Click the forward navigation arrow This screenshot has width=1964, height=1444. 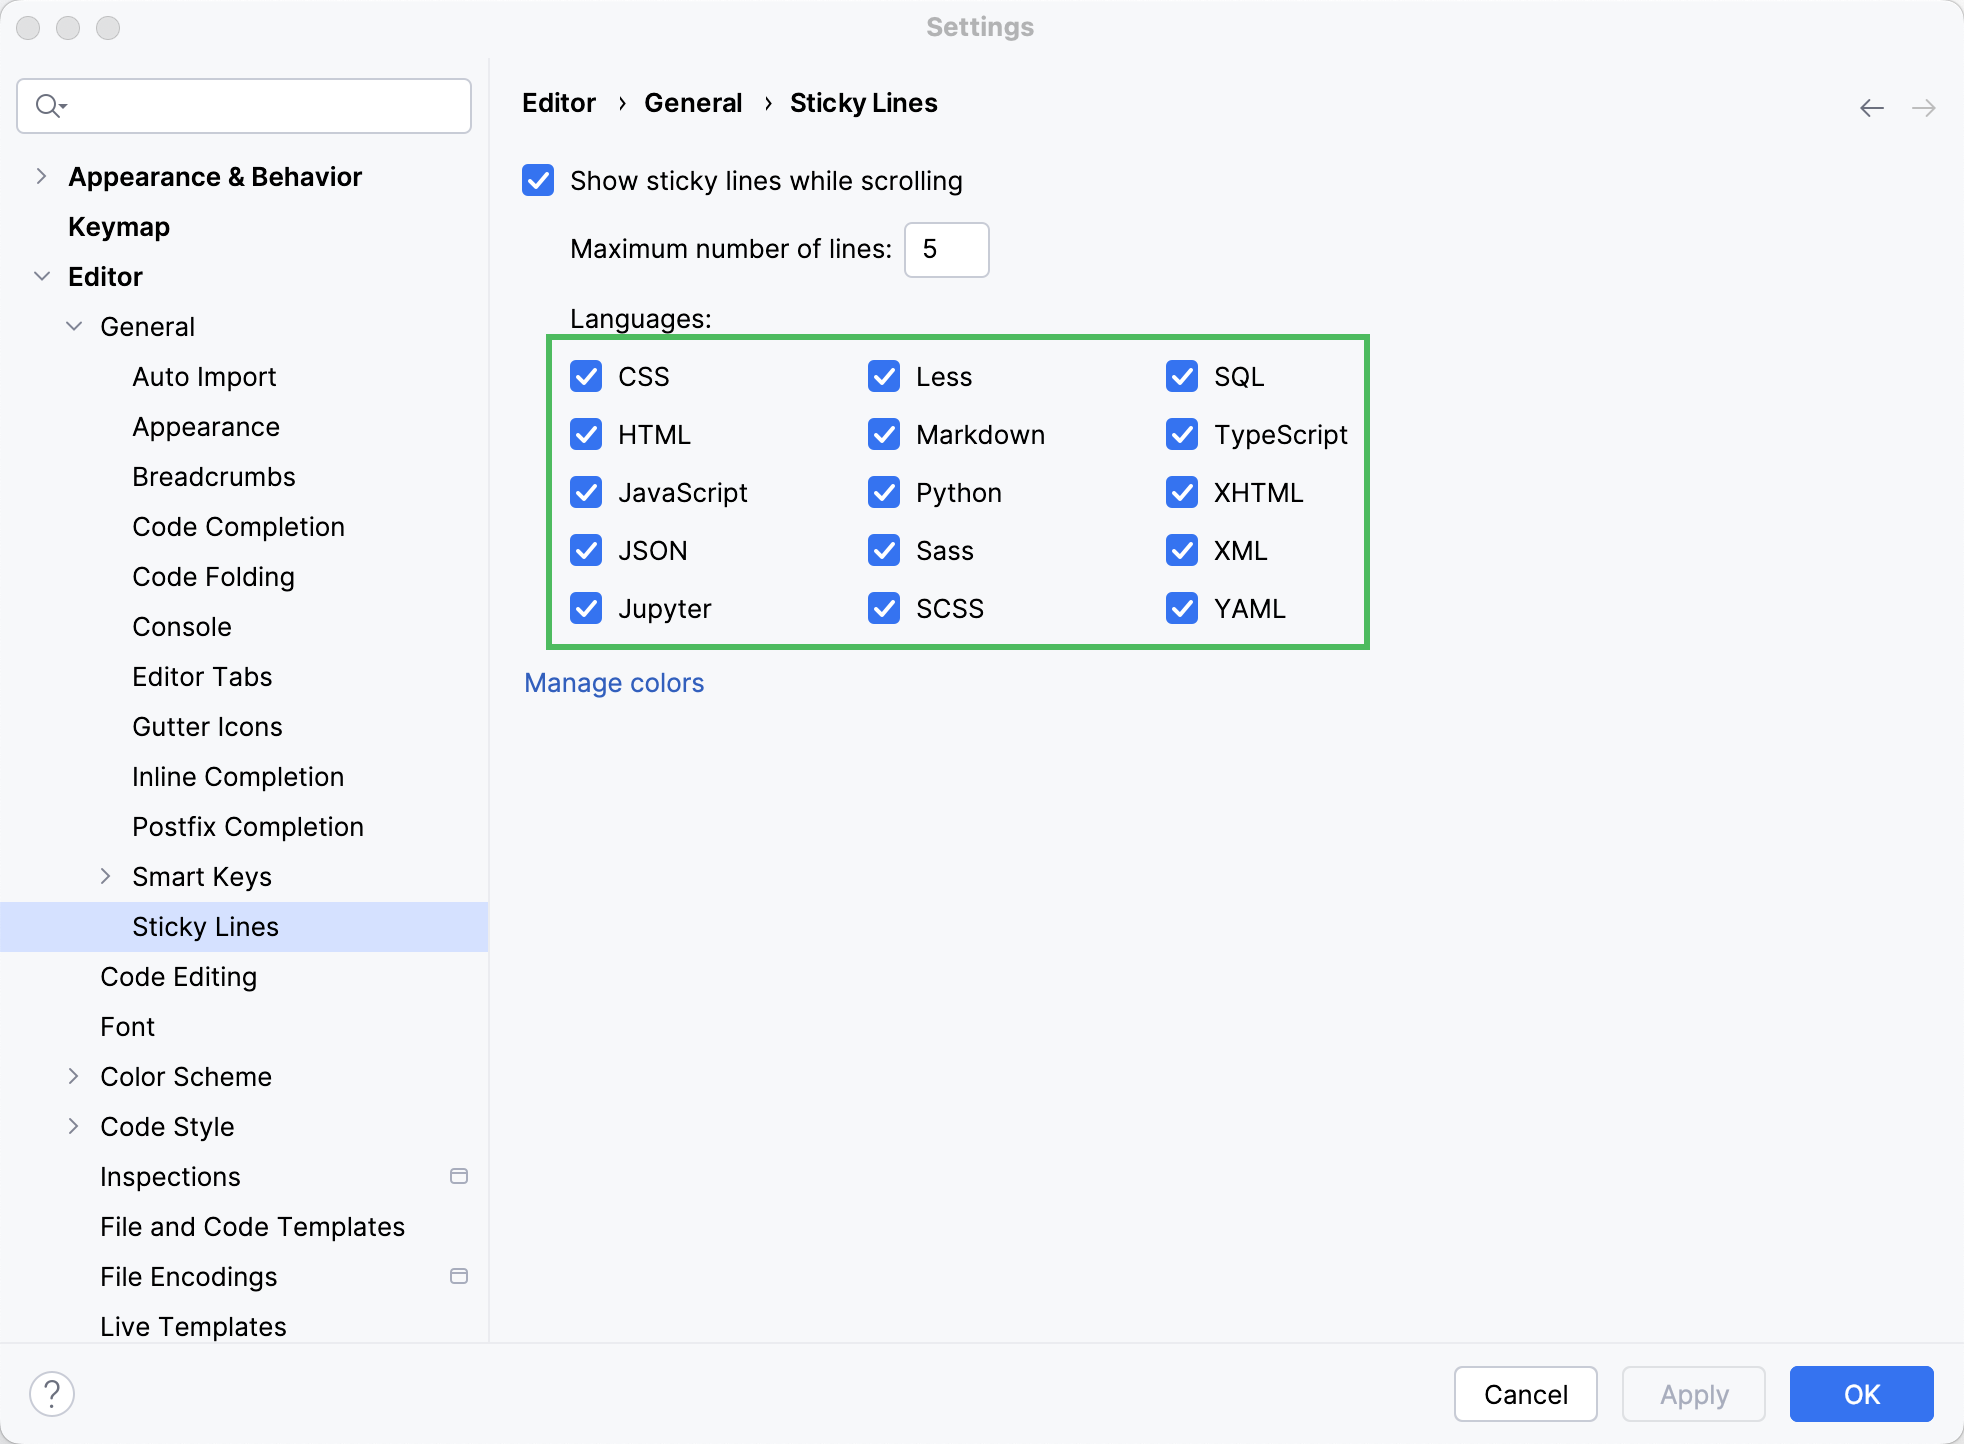pyautogui.click(x=1923, y=107)
